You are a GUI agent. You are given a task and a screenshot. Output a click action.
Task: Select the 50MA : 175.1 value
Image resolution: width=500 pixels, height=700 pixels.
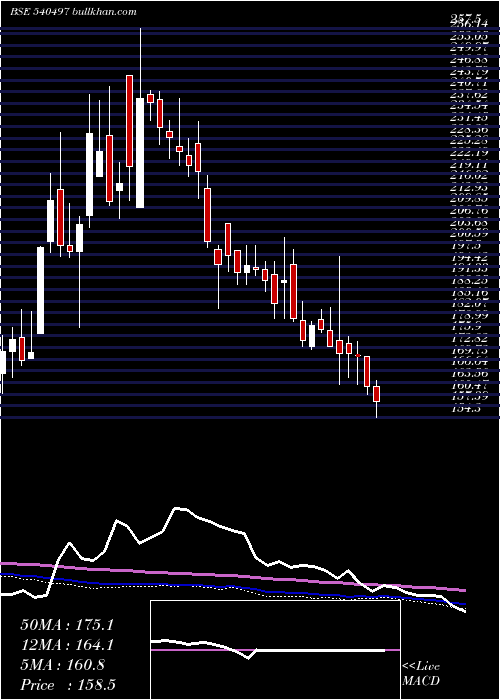67,625
